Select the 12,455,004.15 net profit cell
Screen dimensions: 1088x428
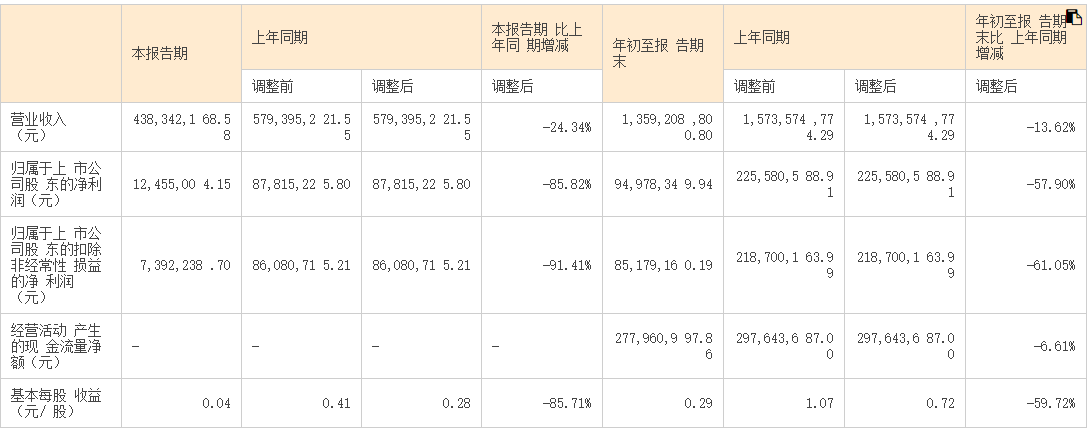(x=181, y=184)
